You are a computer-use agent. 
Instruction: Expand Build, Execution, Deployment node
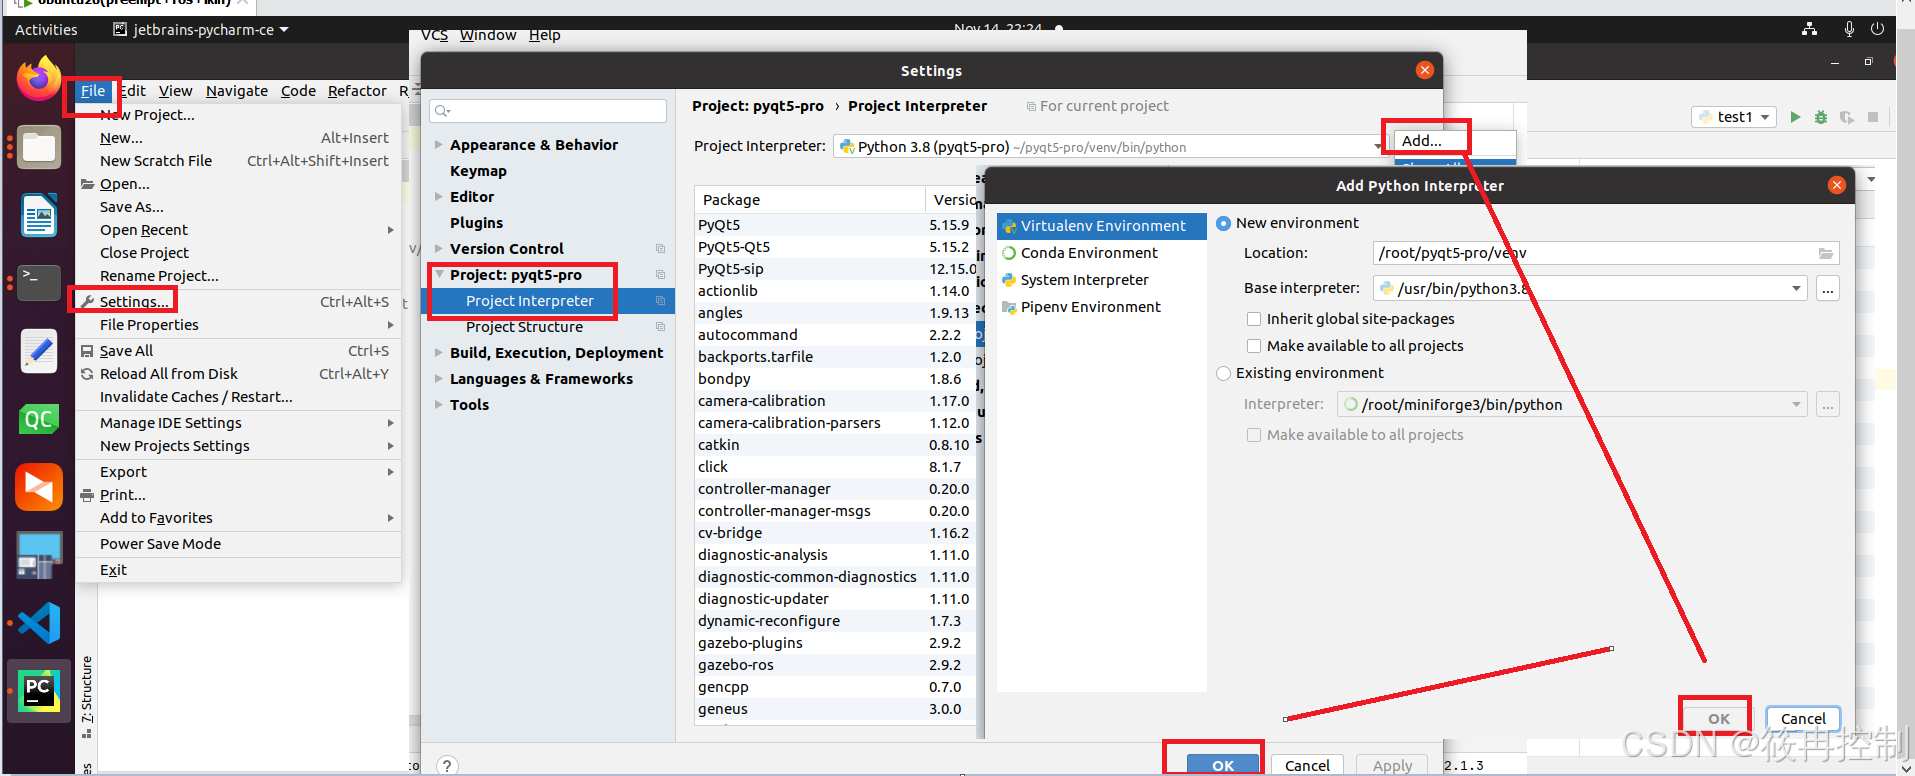439,353
